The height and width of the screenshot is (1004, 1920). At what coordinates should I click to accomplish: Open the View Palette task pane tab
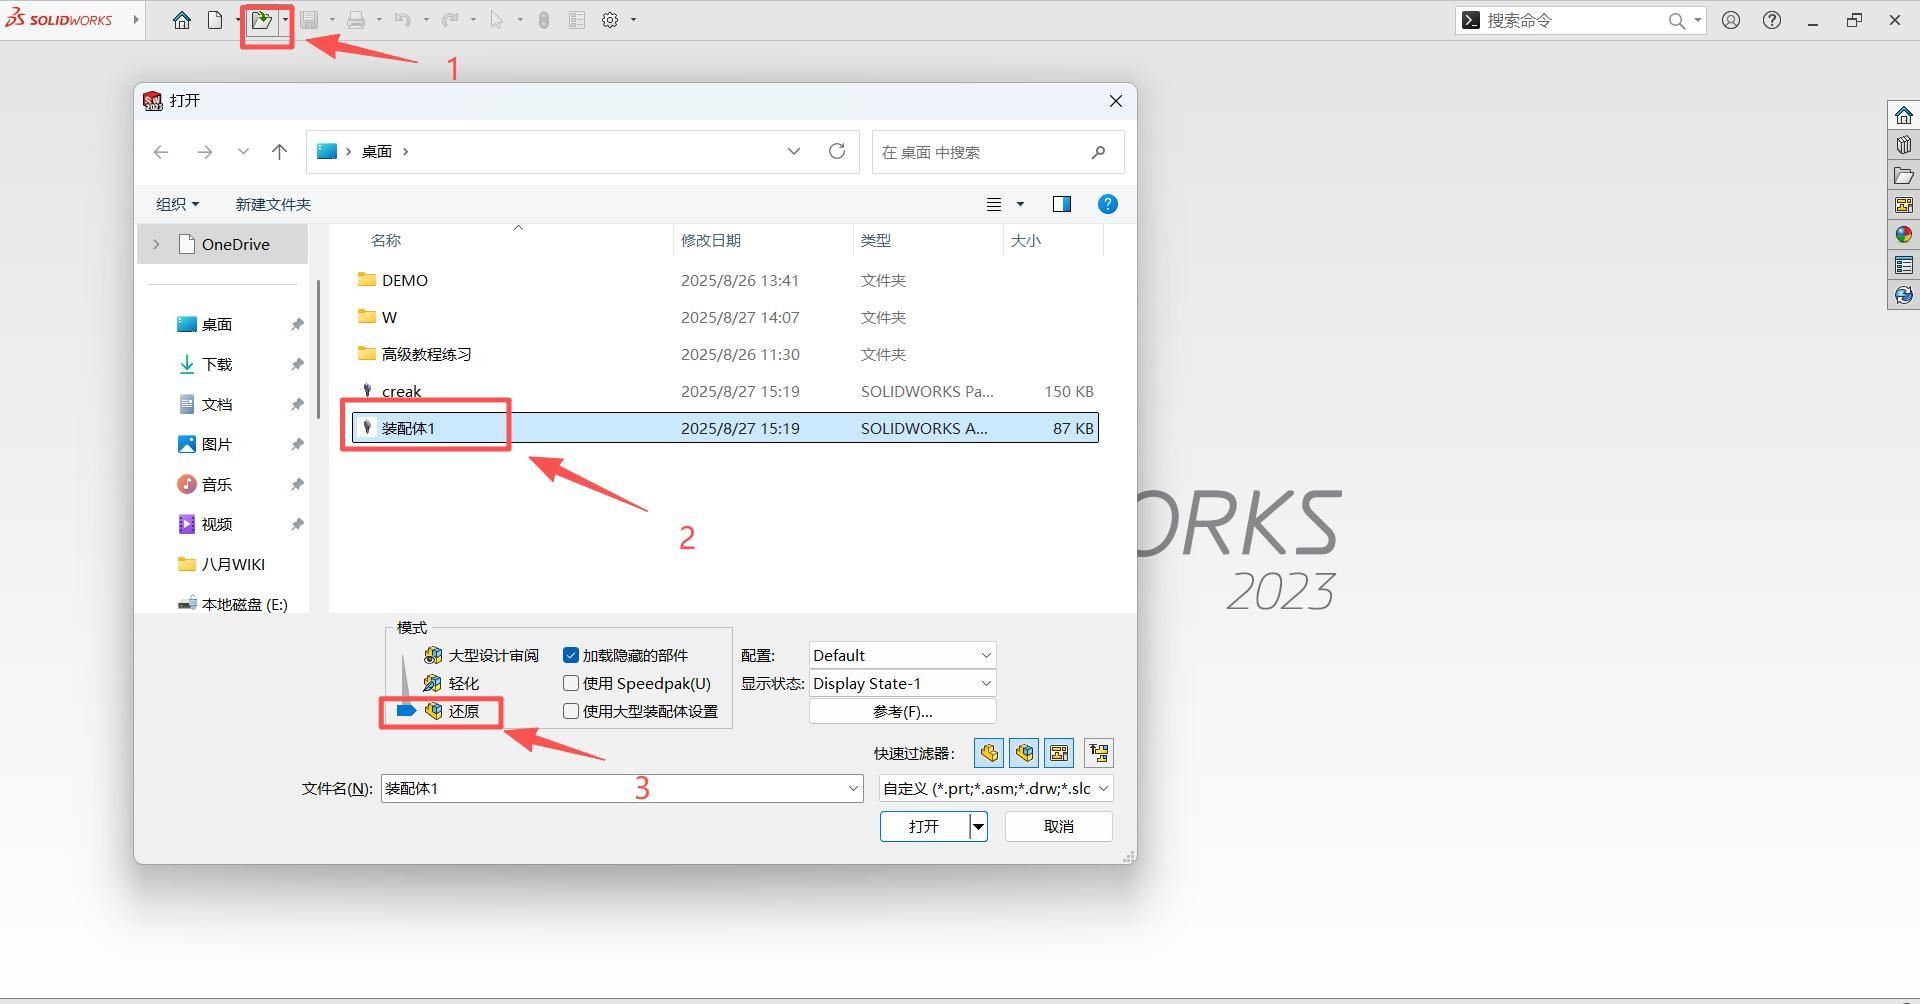[1903, 205]
